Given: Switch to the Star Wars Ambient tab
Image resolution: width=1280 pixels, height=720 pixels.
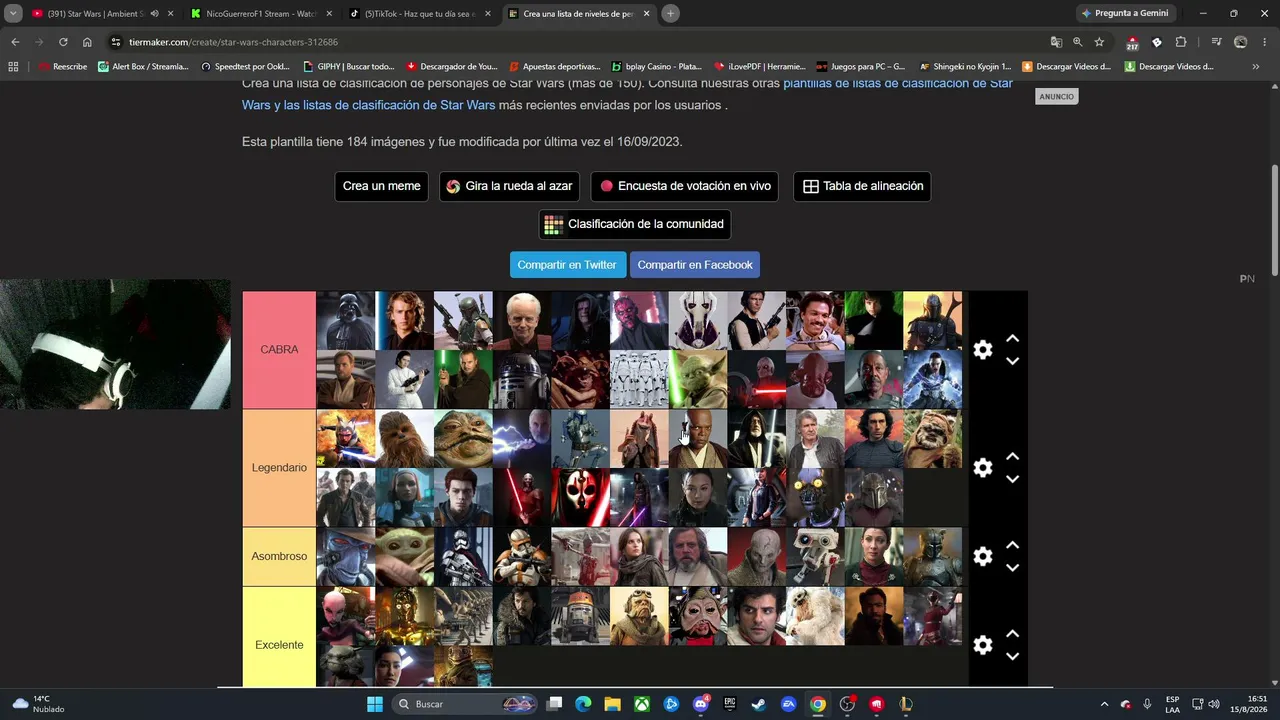Looking at the screenshot, I should pyautogui.click(x=102, y=13).
